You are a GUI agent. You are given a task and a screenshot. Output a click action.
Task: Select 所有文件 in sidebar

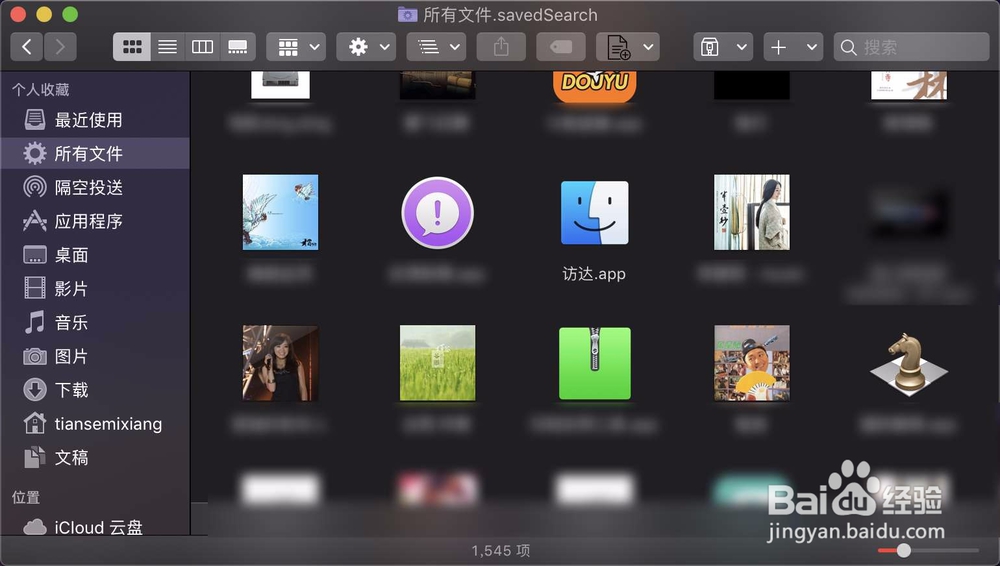click(x=95, y=154)
